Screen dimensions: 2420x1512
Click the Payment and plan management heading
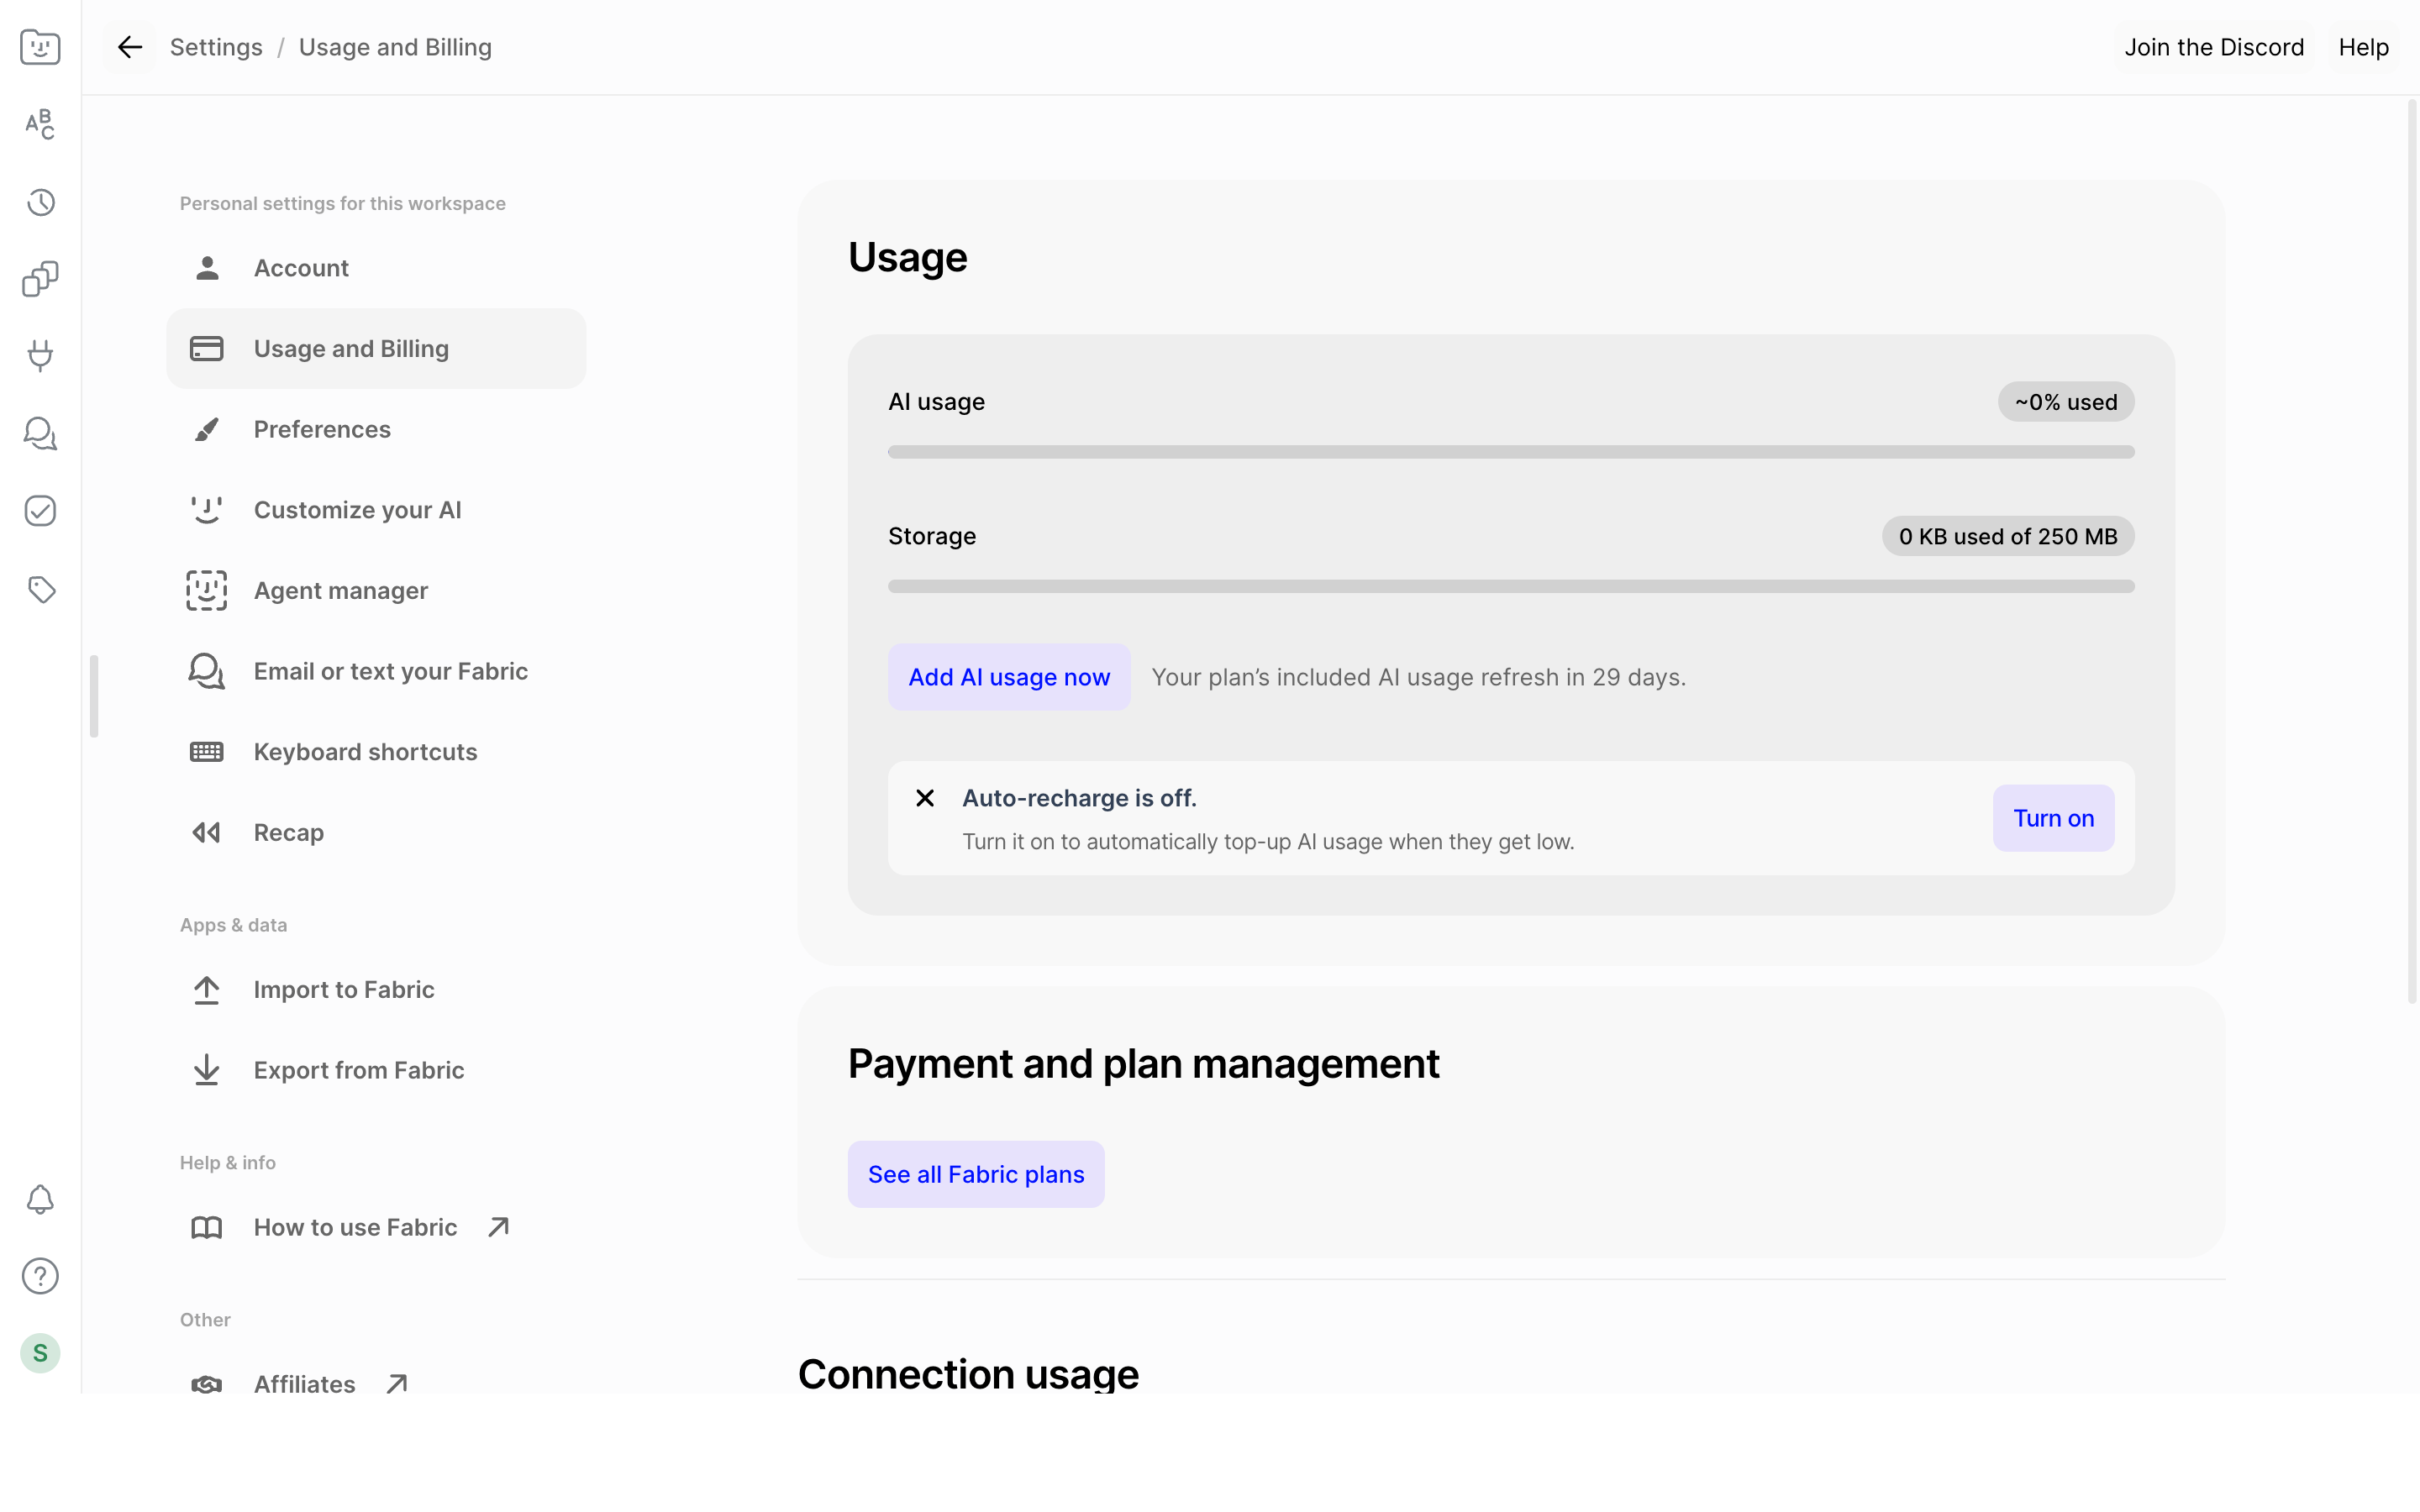tap(1143, 1063)
